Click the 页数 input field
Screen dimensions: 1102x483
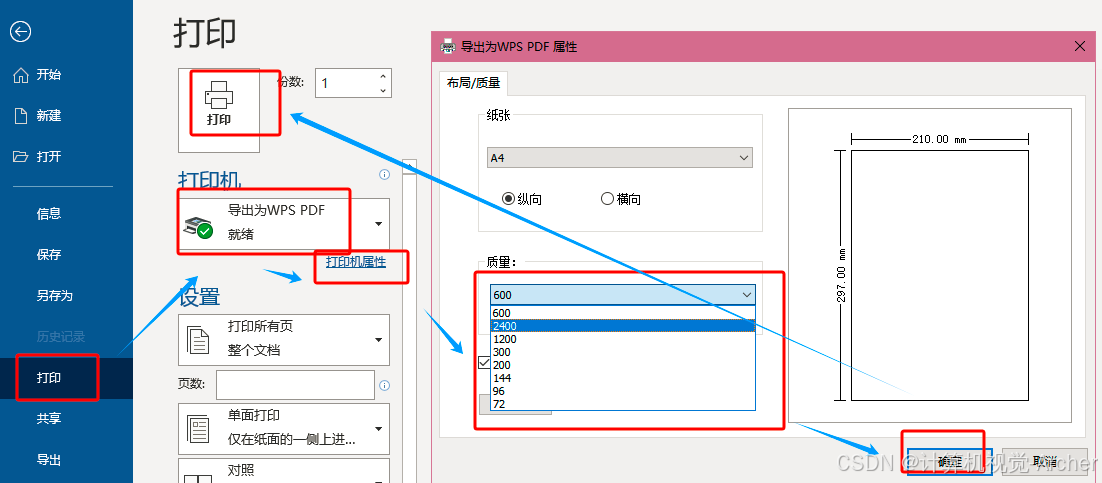click(295, 385)
